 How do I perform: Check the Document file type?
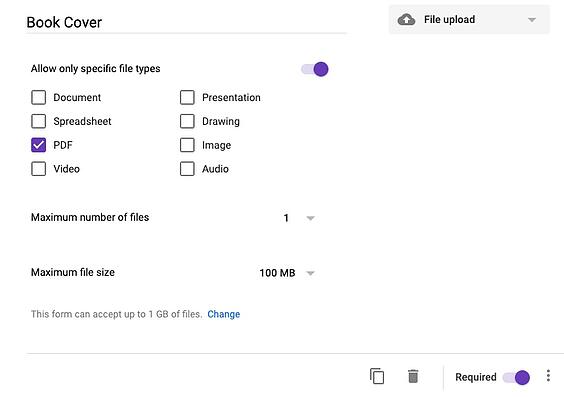[38, 97]
